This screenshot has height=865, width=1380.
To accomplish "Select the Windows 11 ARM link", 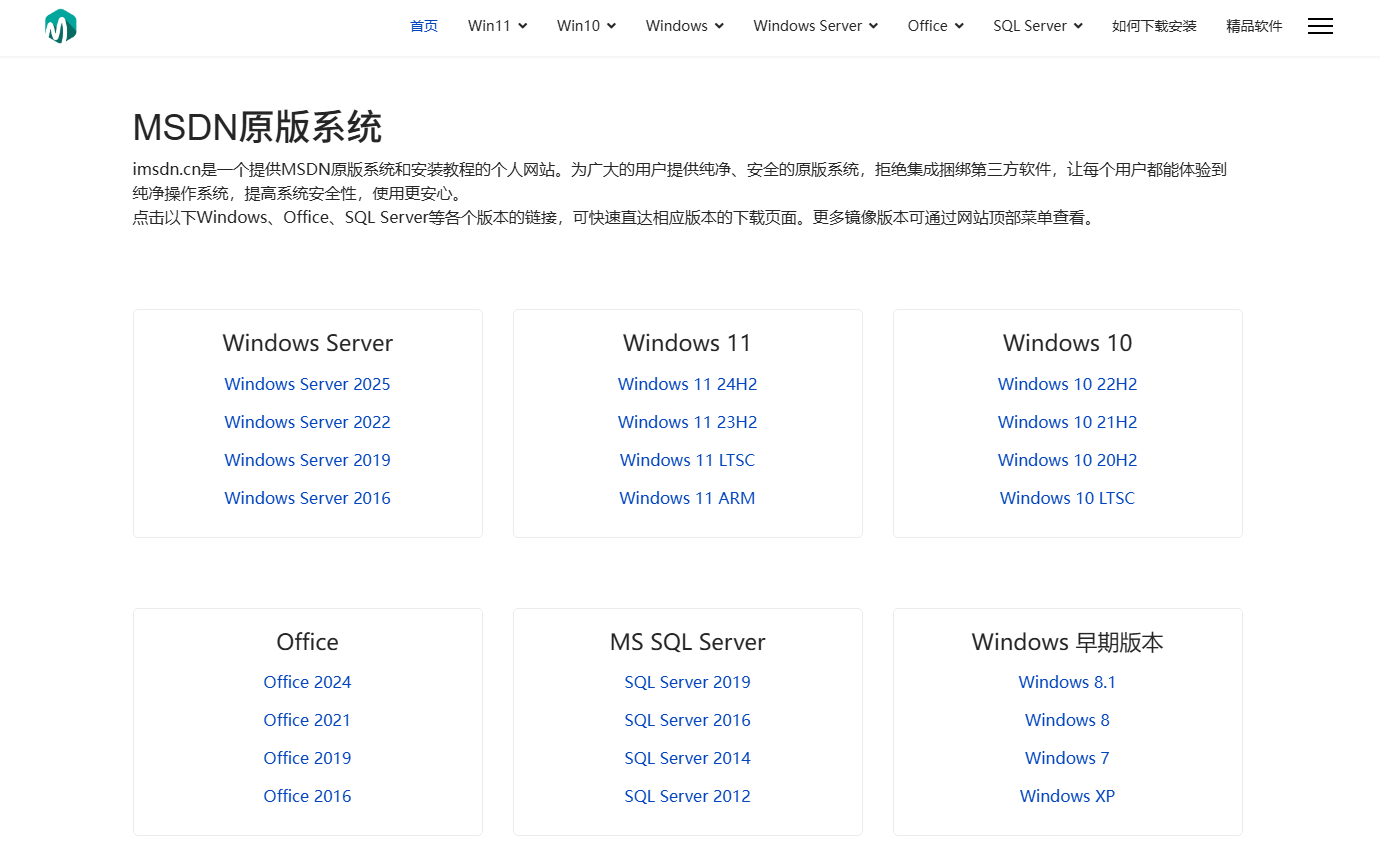I will click(687, 498).
